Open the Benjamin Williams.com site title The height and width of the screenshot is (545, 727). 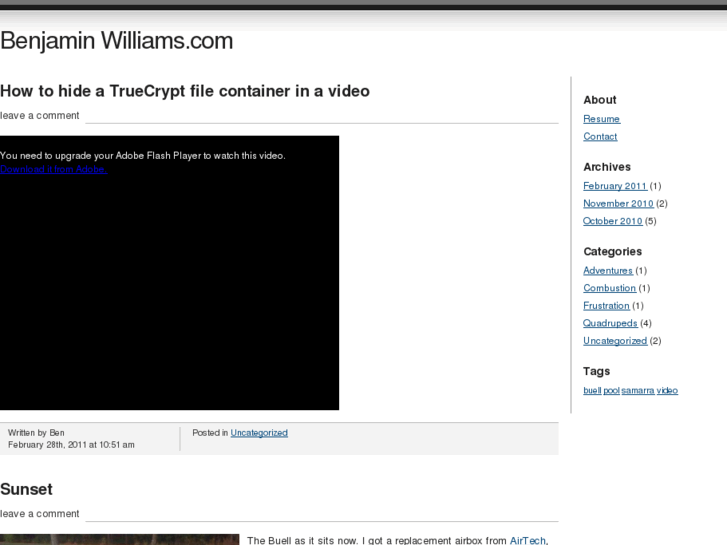pyautogui.click(x=116, y=41)
